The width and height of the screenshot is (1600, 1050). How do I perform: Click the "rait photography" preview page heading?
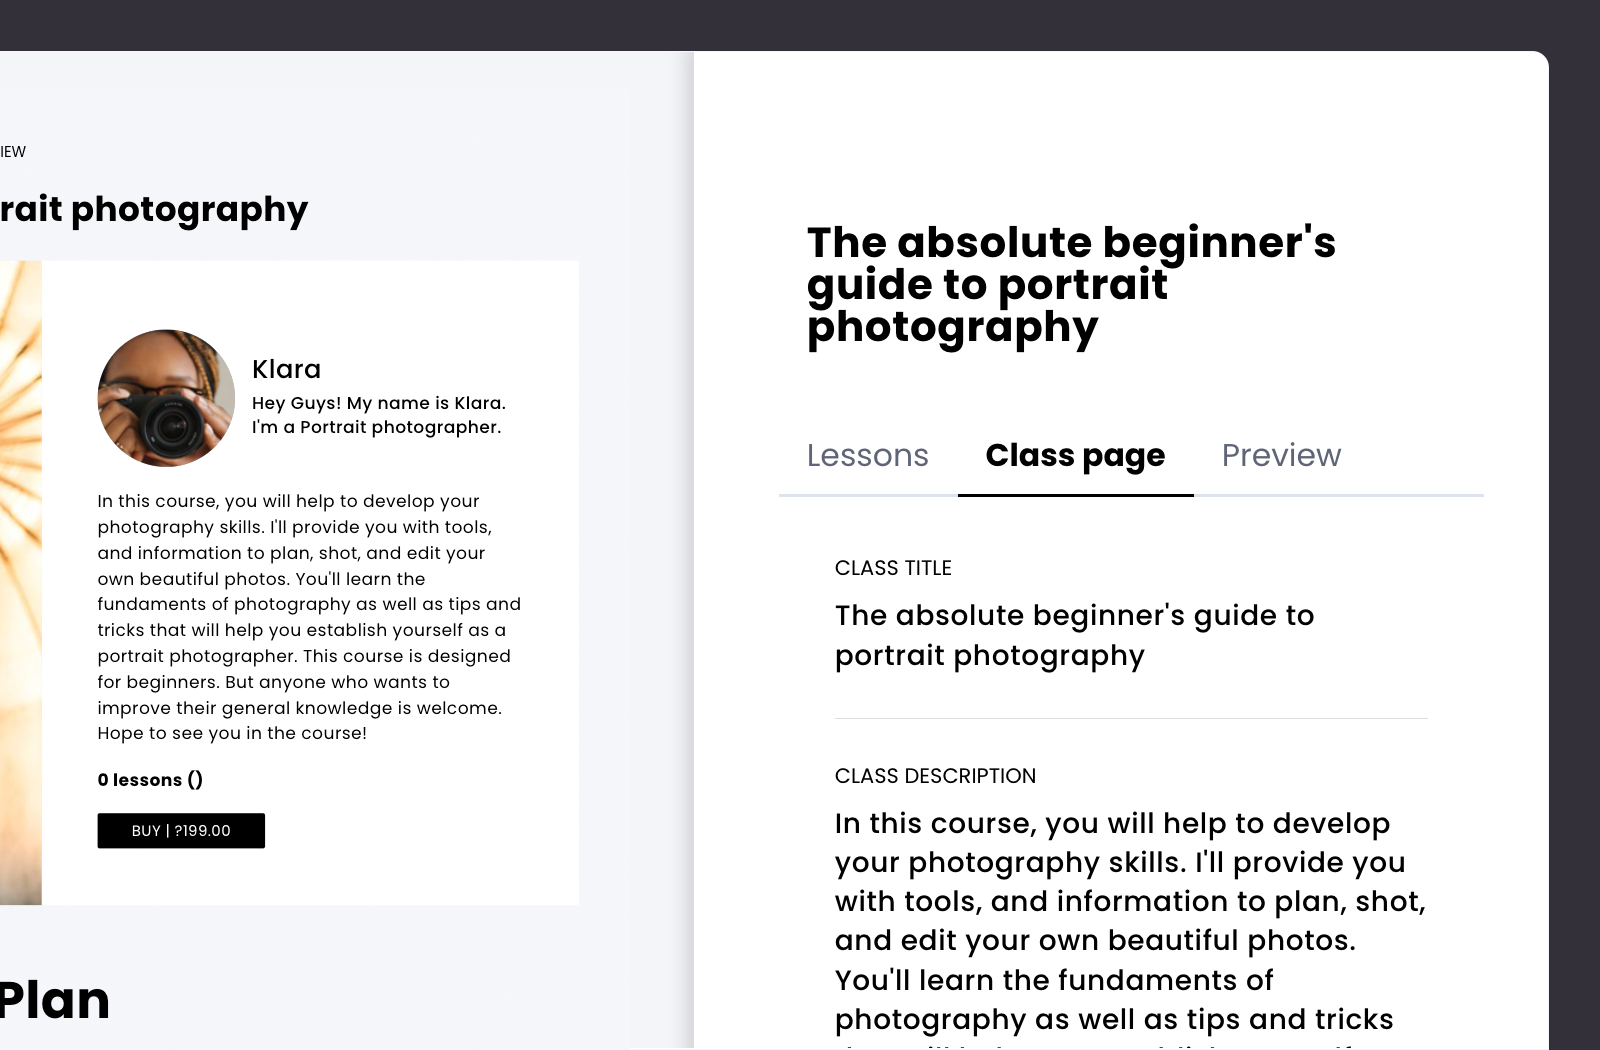coord(154,210)
